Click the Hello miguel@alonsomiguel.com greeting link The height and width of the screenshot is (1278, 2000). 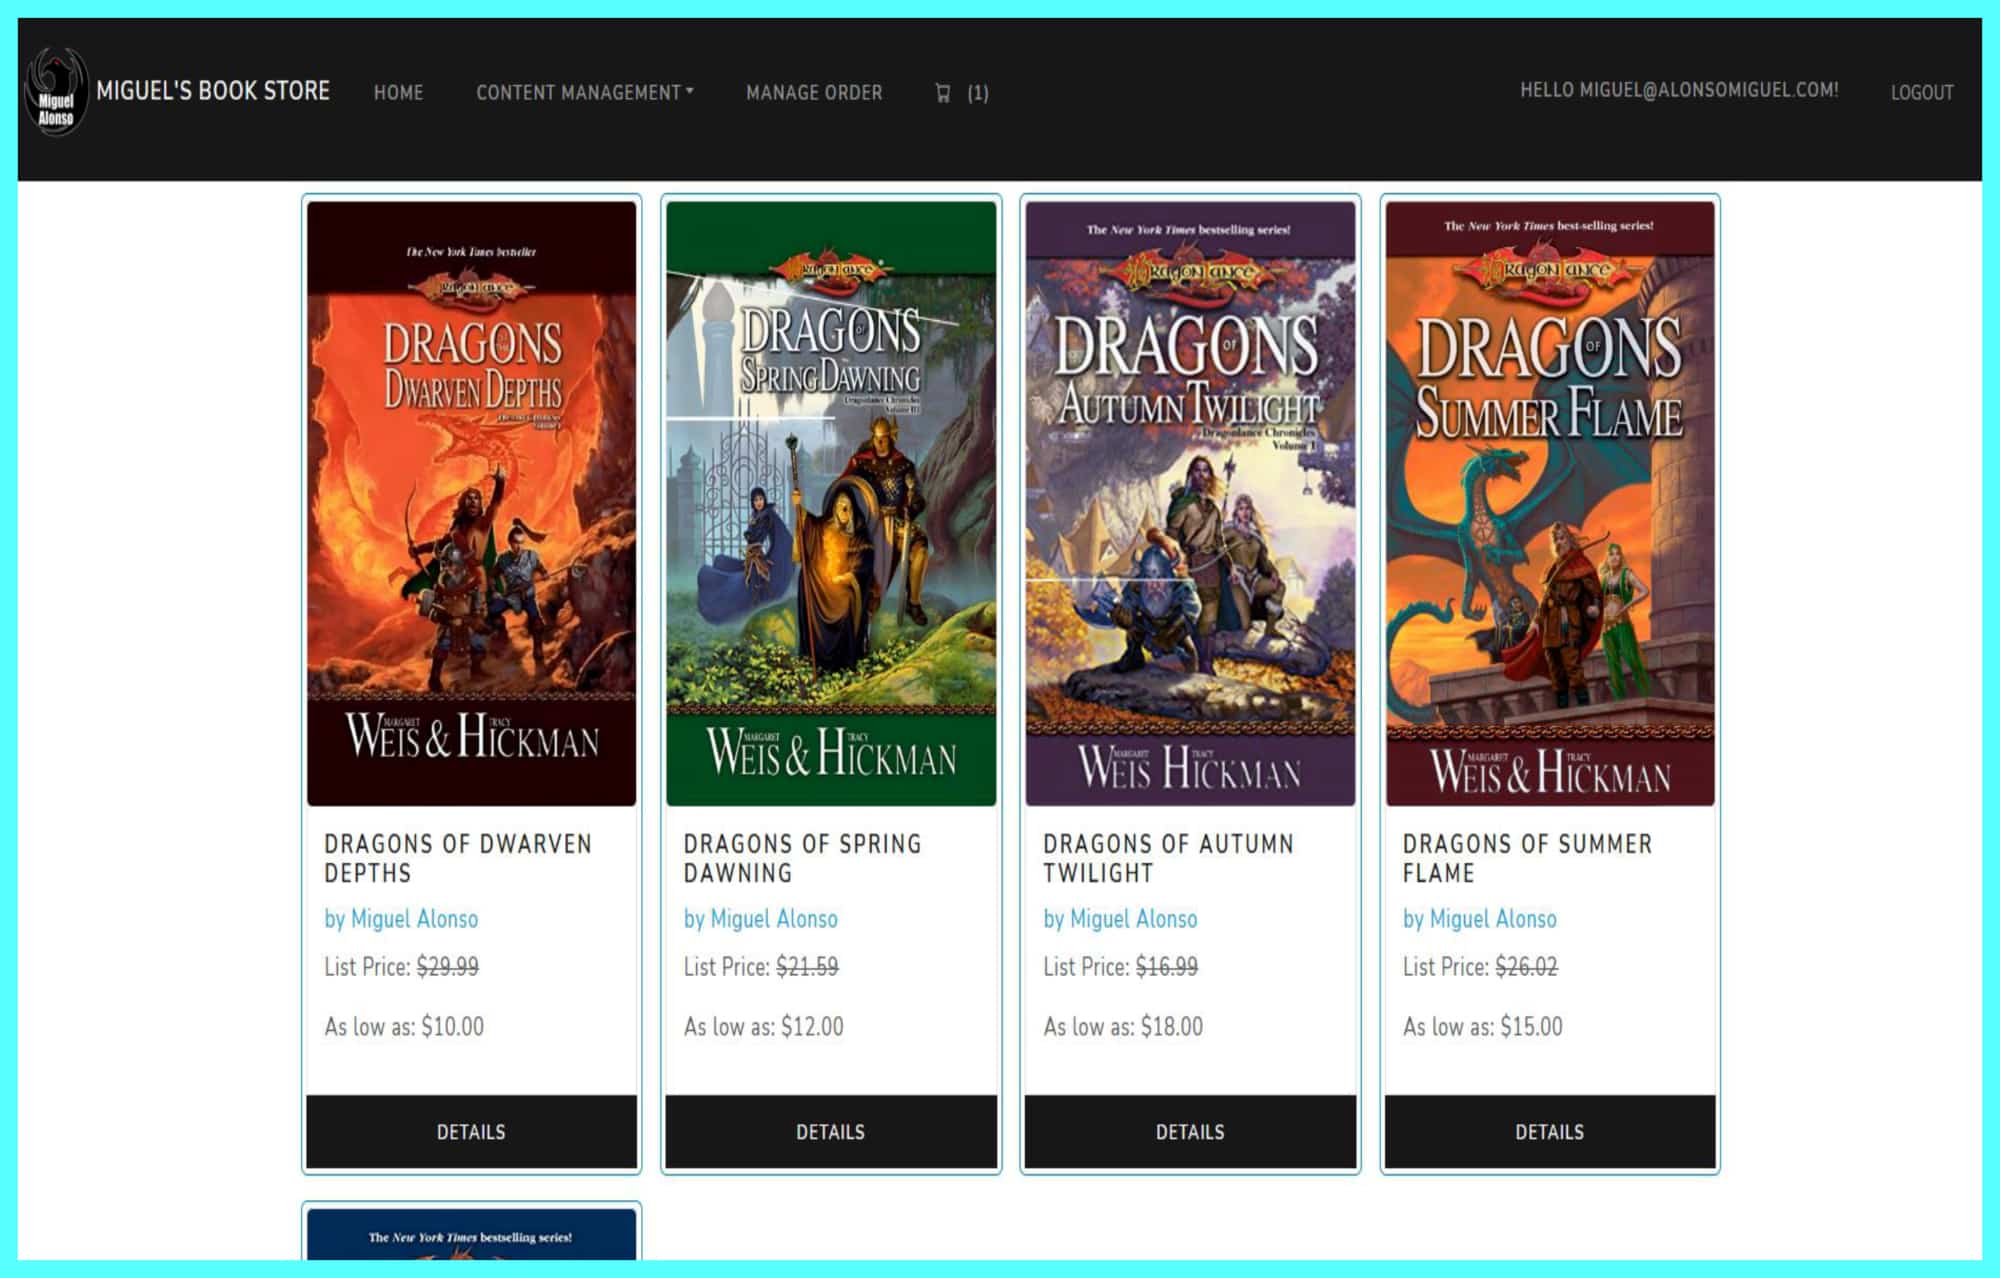[x=1679, y=90]
